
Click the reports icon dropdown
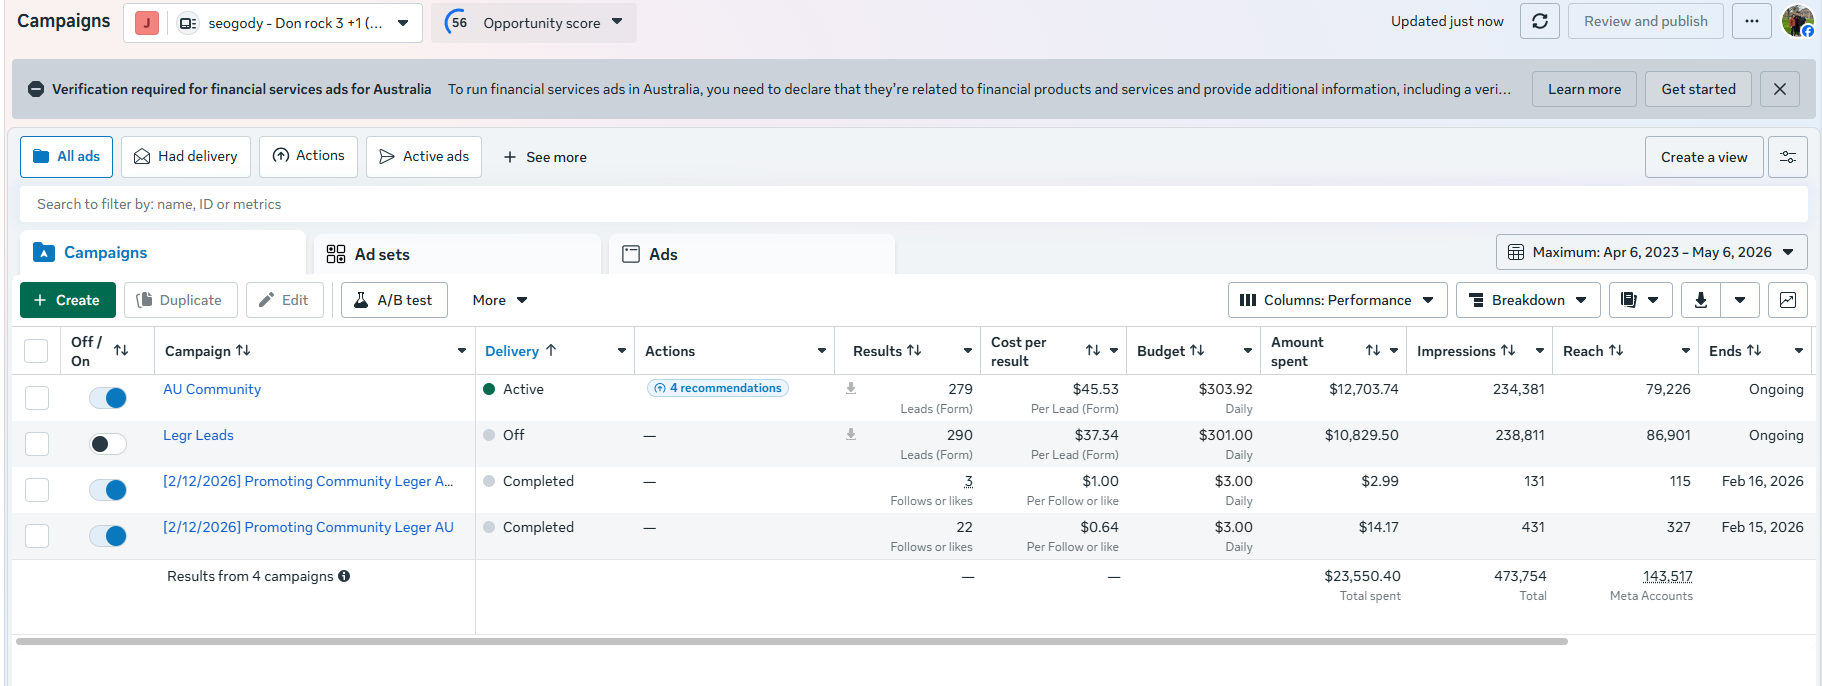tap(1640, 300)
